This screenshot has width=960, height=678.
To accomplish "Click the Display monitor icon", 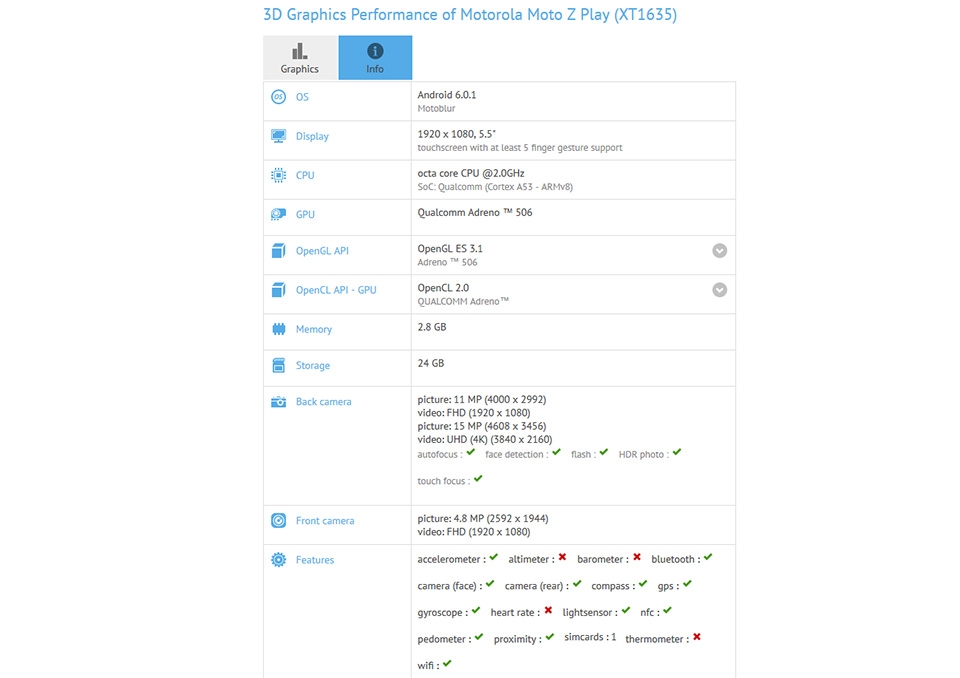I will [x=278, y=136].
